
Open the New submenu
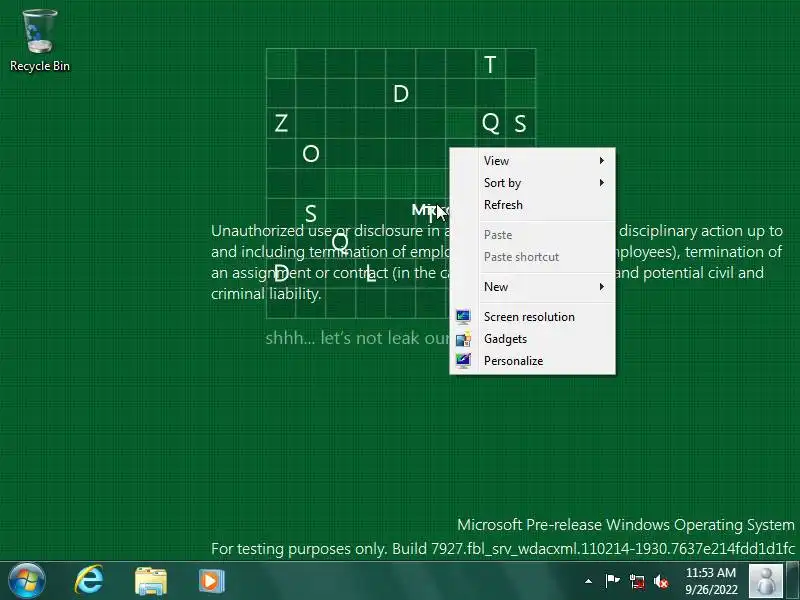pyautogui.click(x=533, y=287)
